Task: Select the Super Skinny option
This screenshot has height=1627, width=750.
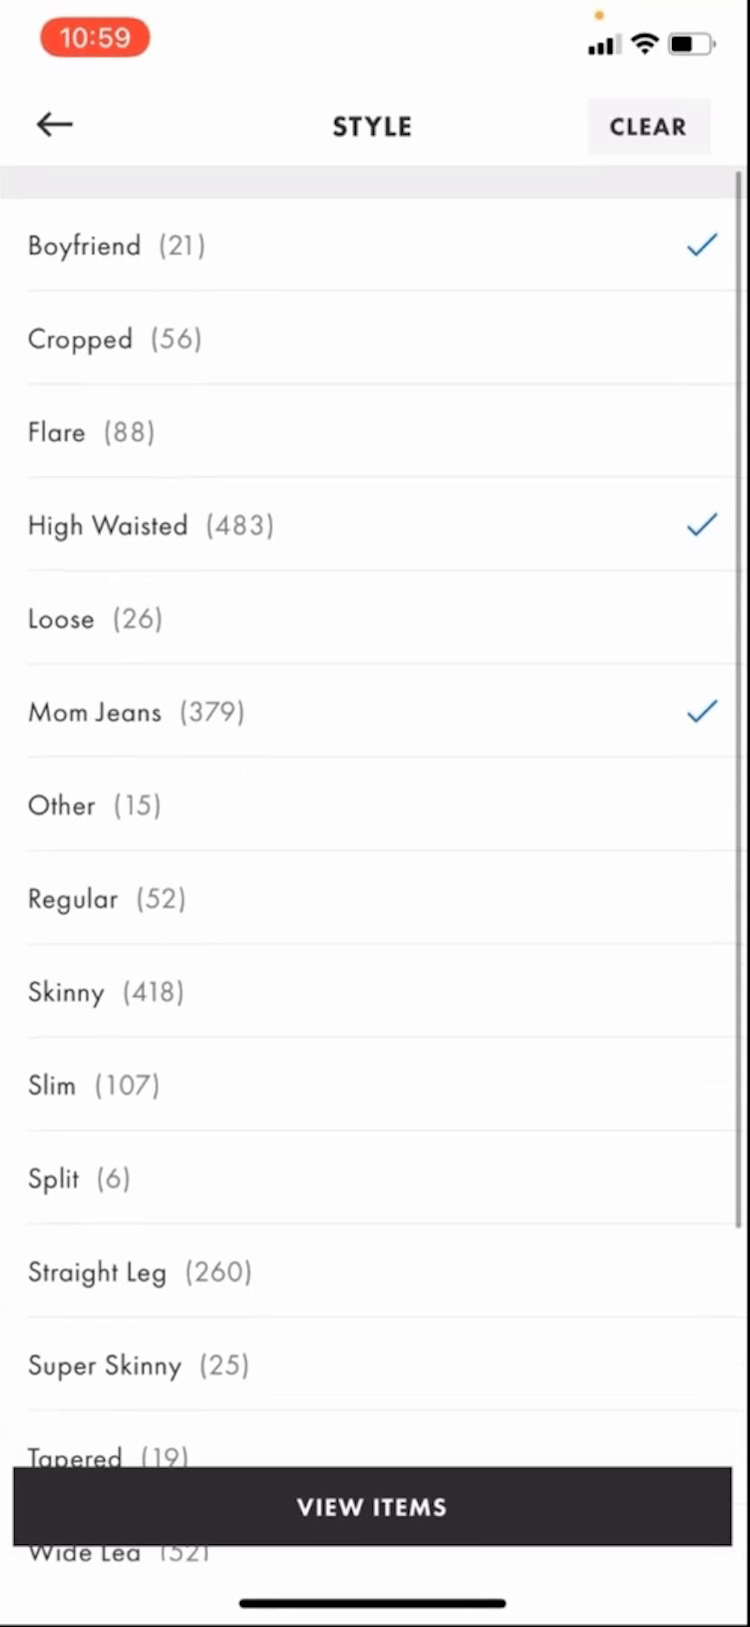Action: 138,1365
